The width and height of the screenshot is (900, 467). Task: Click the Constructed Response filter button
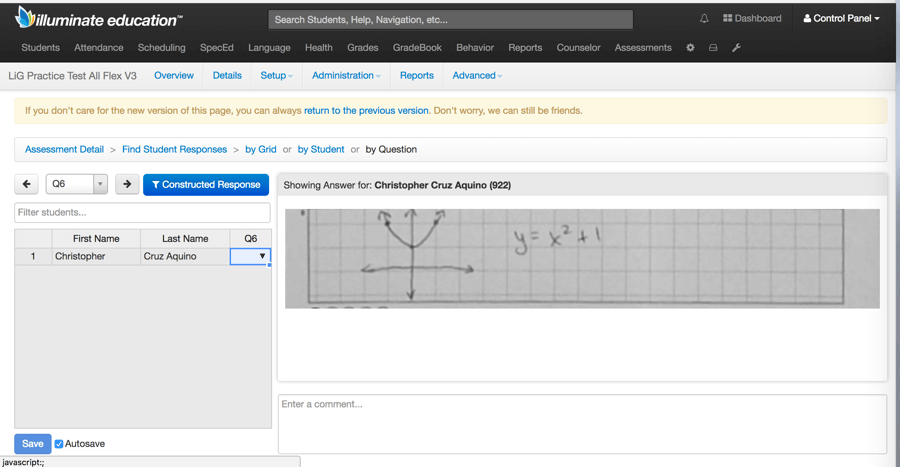tap(206, 184)
